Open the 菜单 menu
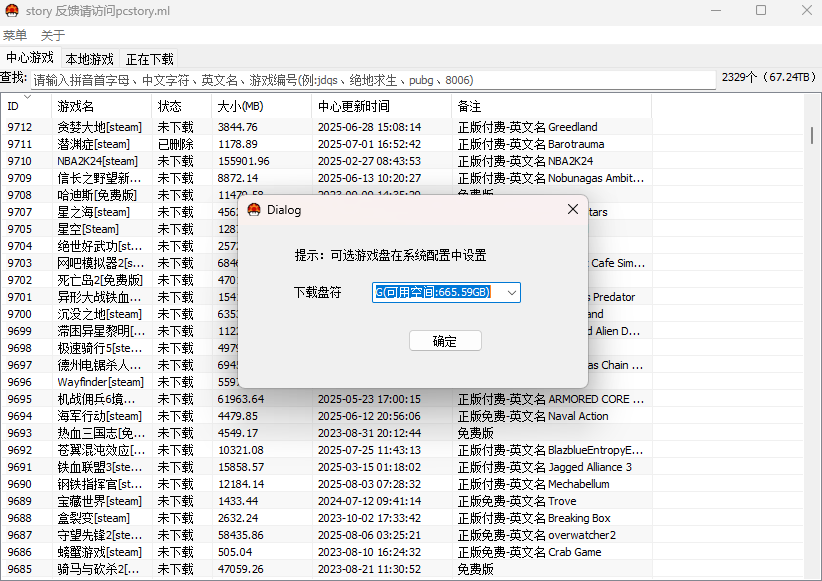This screenshot has height=581, width=822. (x=15, y=35)
